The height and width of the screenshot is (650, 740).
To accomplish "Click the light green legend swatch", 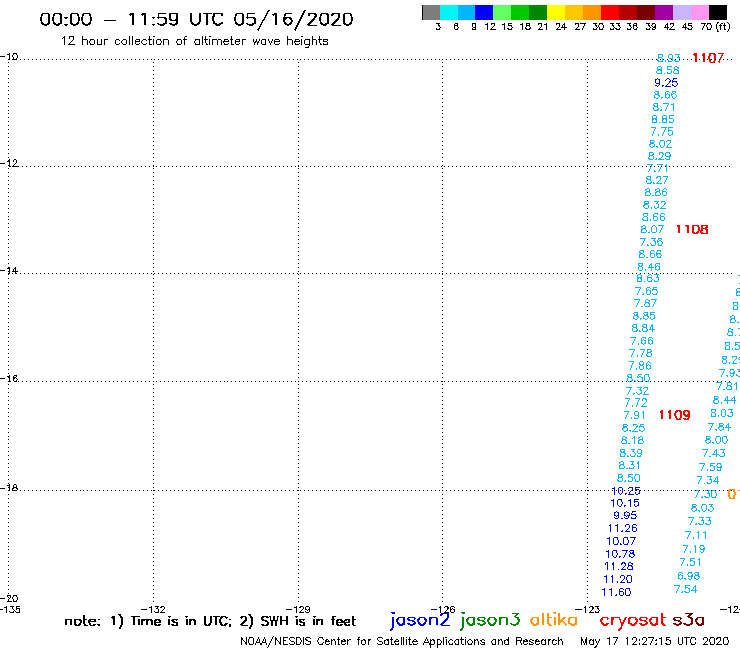I will [502, 12].
